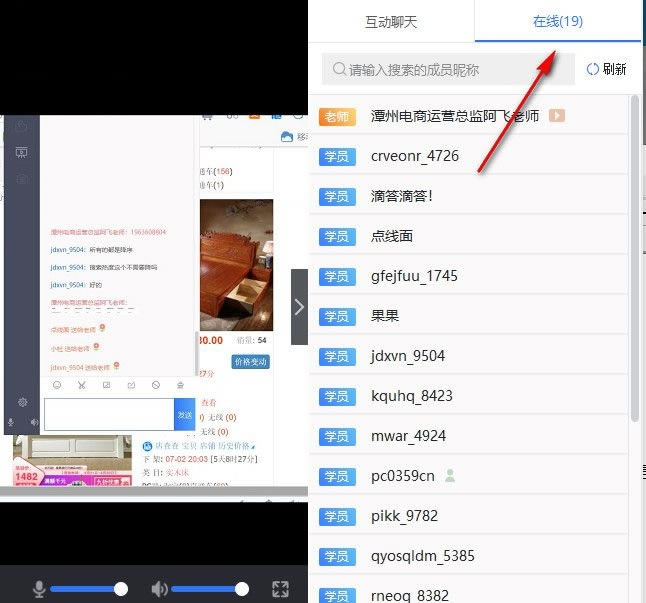The width and height of the screenshot is (646, 603).
Task: Click the member list scrollbar
Action: pos(635,259)
